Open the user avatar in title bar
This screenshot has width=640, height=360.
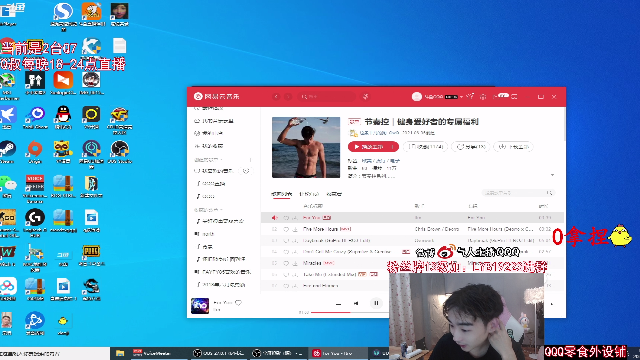(x=417, y=97)
